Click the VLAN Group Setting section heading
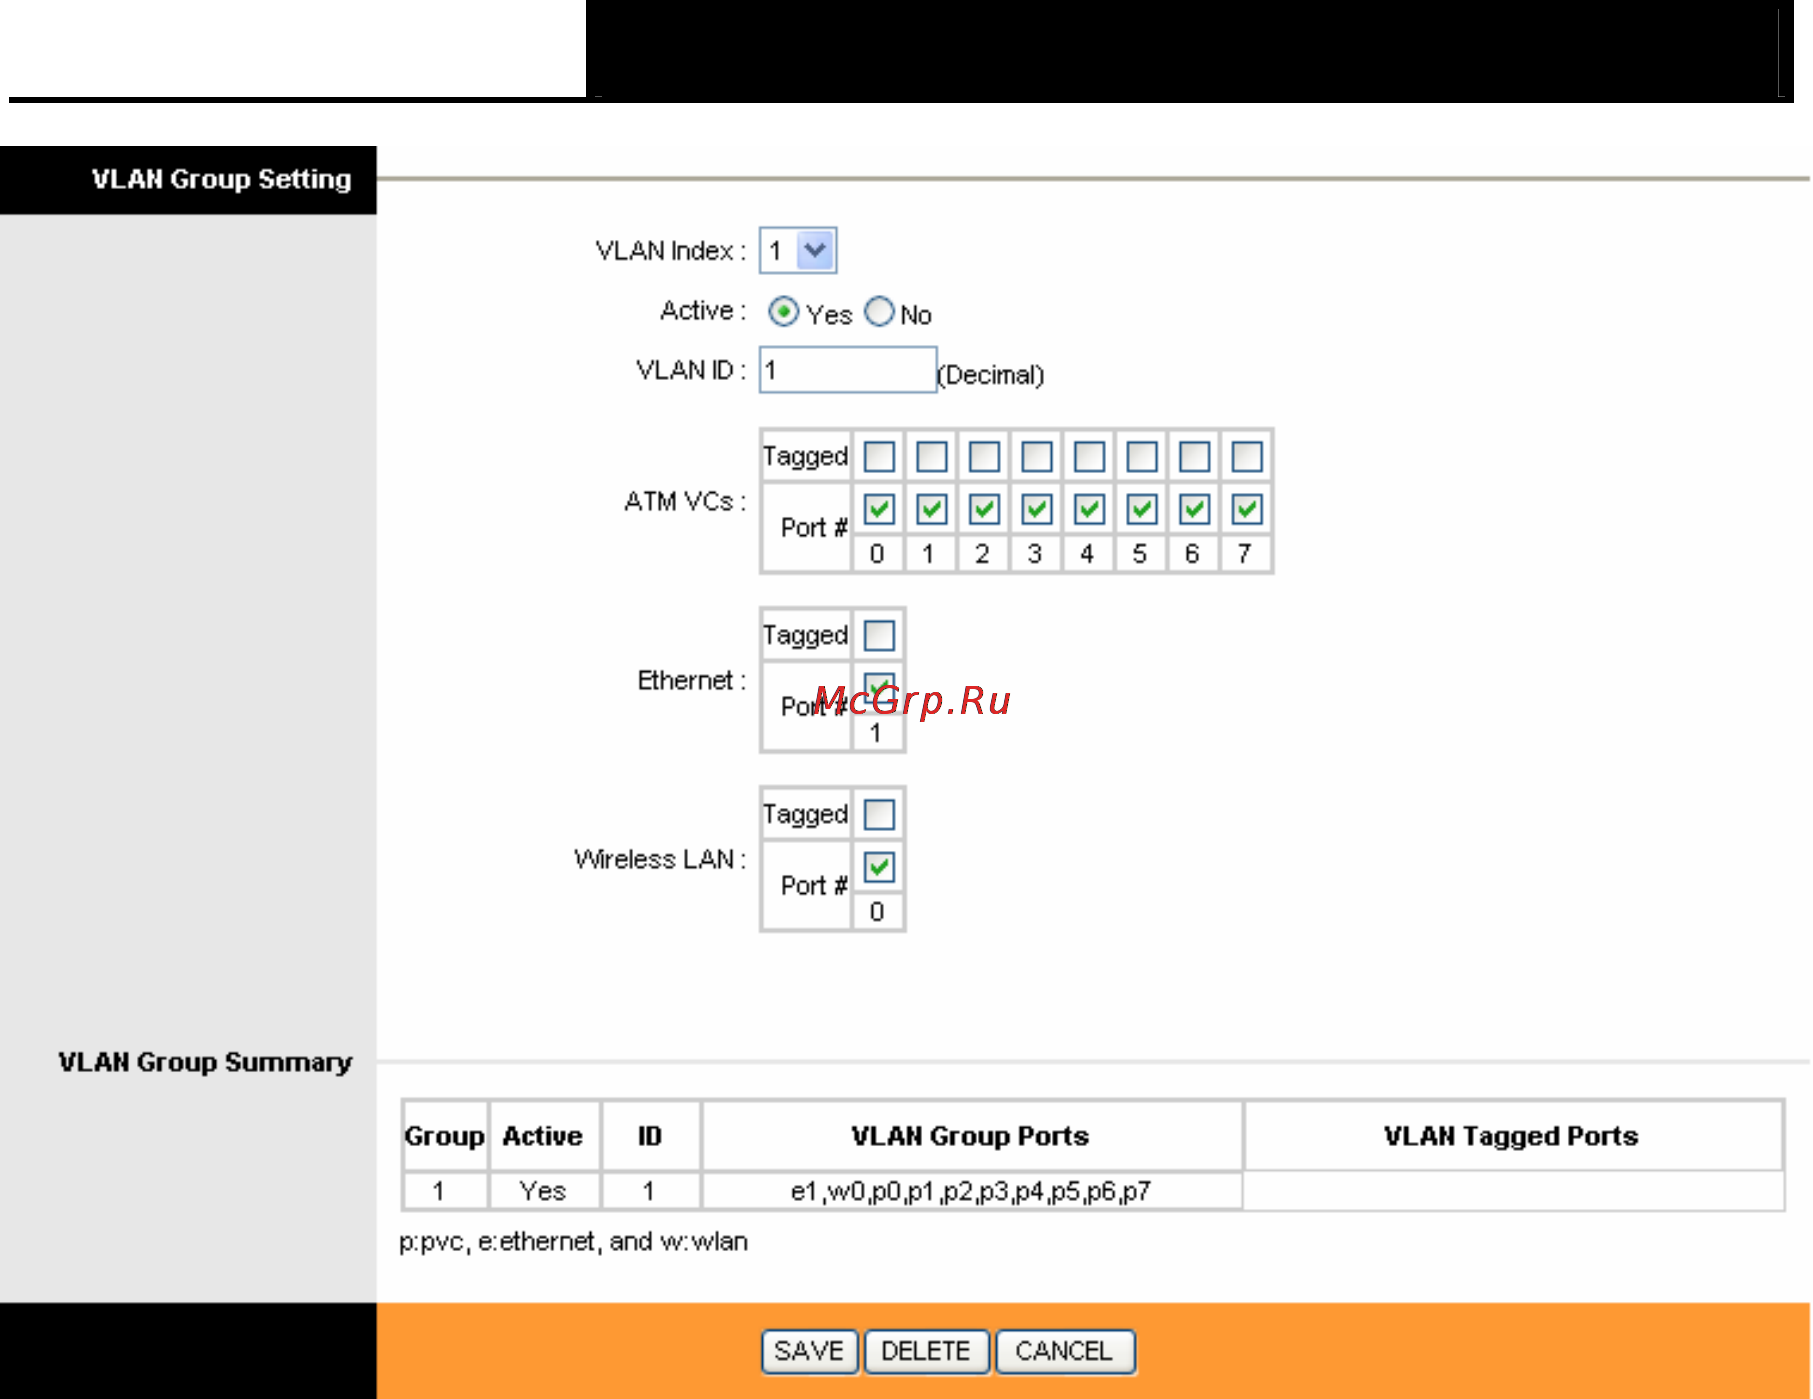This screenshot has width=1813, height=1399. point(221,179)
